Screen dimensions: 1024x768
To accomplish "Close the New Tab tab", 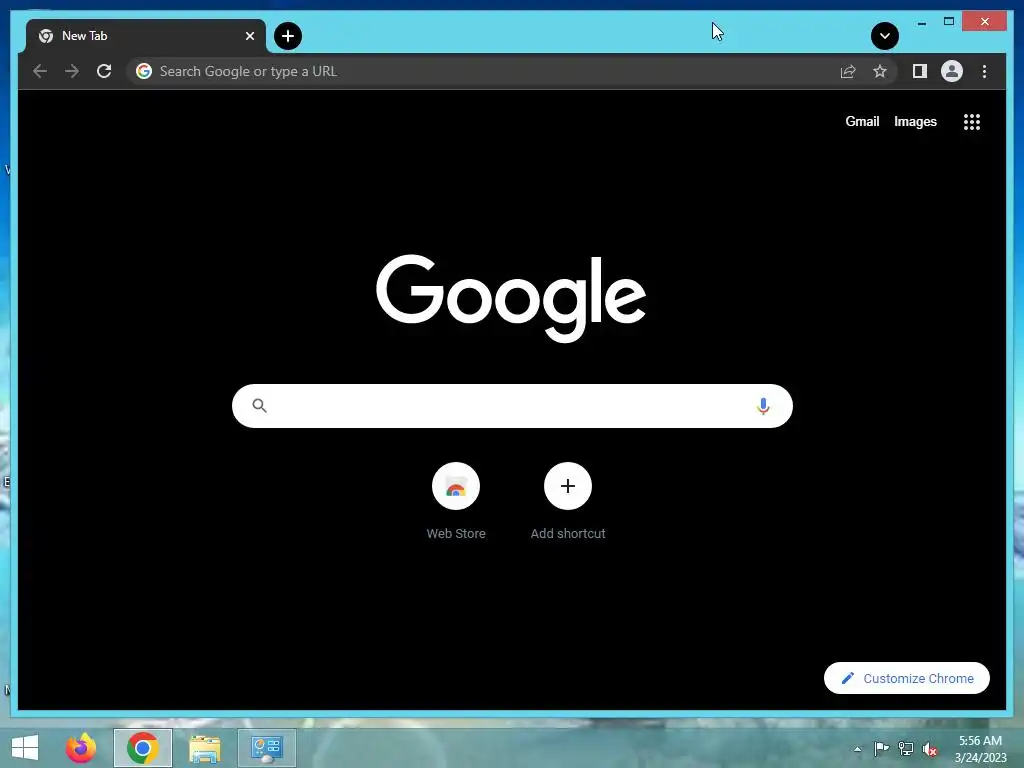I will coord(249,36).
